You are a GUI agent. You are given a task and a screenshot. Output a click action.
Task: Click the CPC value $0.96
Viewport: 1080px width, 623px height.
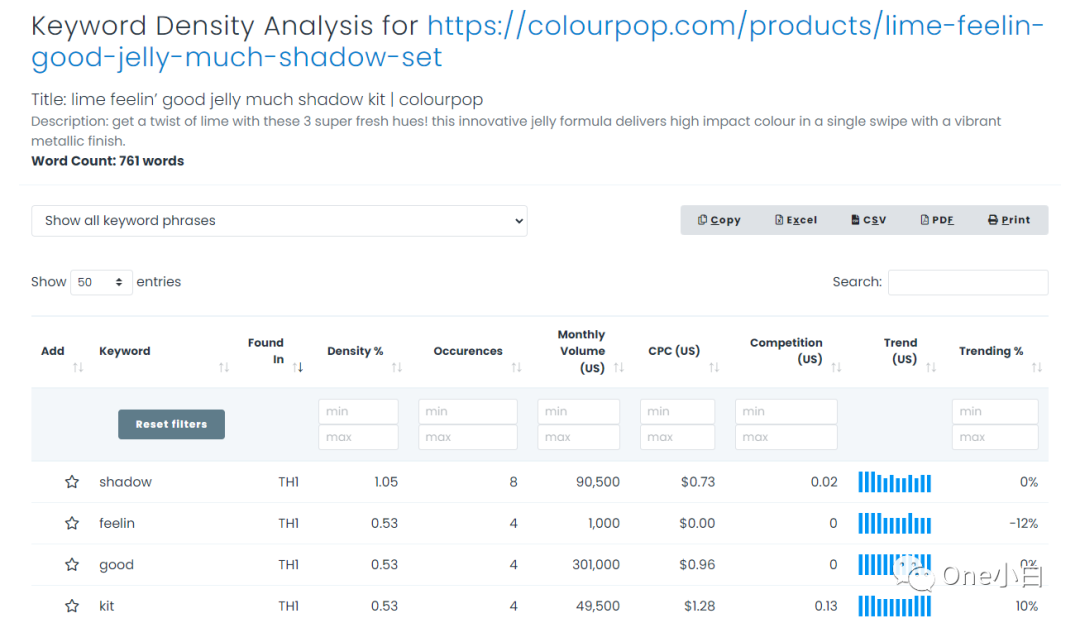(x=697, y=564)
